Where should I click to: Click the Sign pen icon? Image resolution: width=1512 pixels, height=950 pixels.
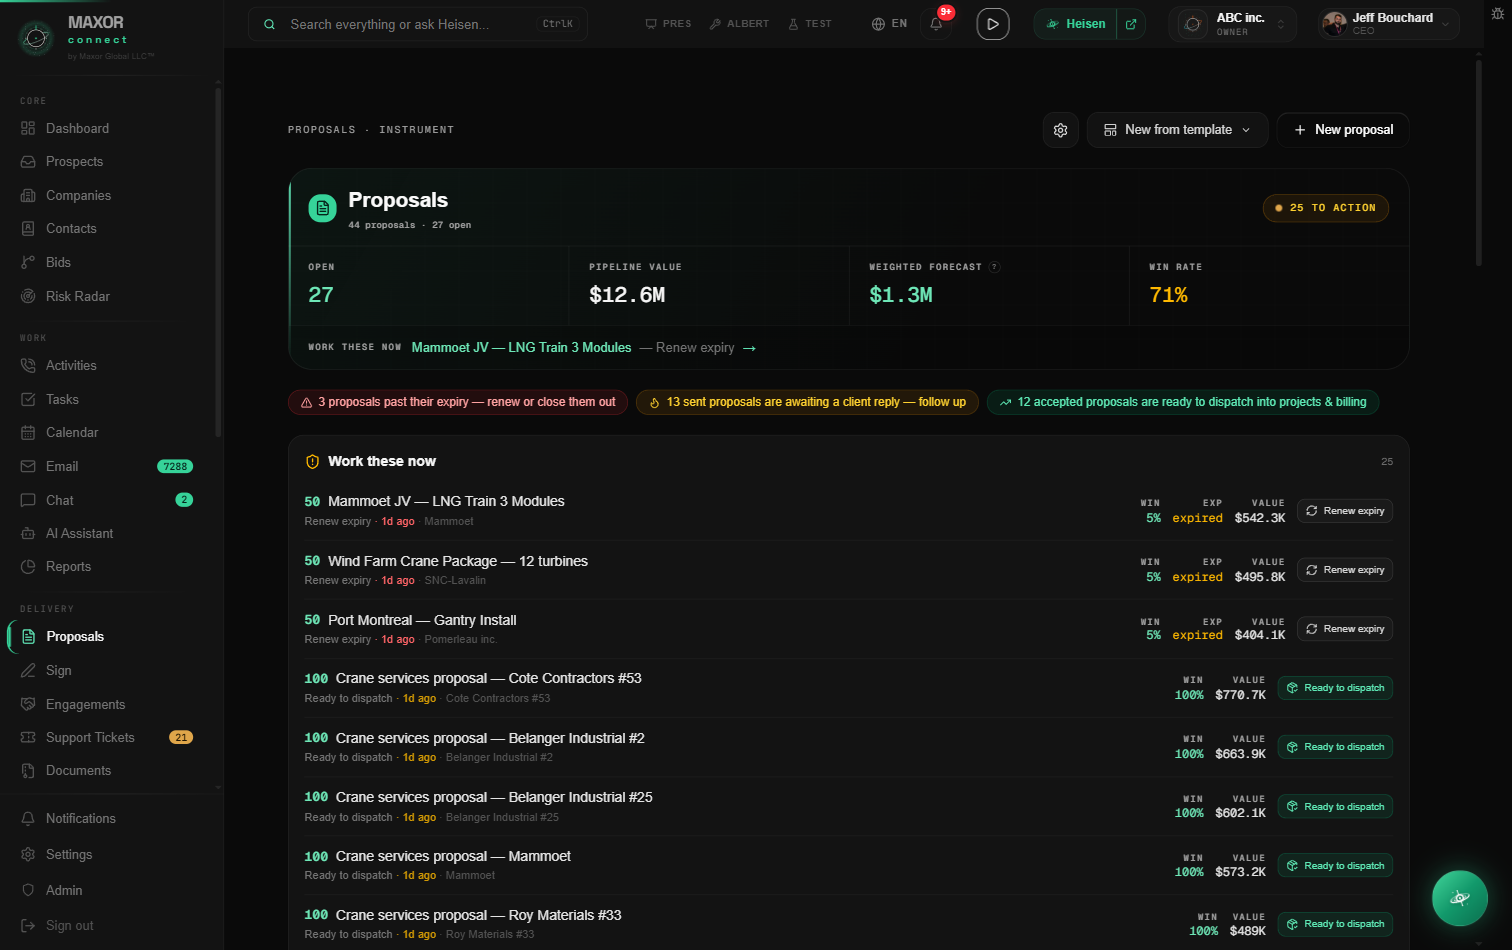tap(28, 670)
